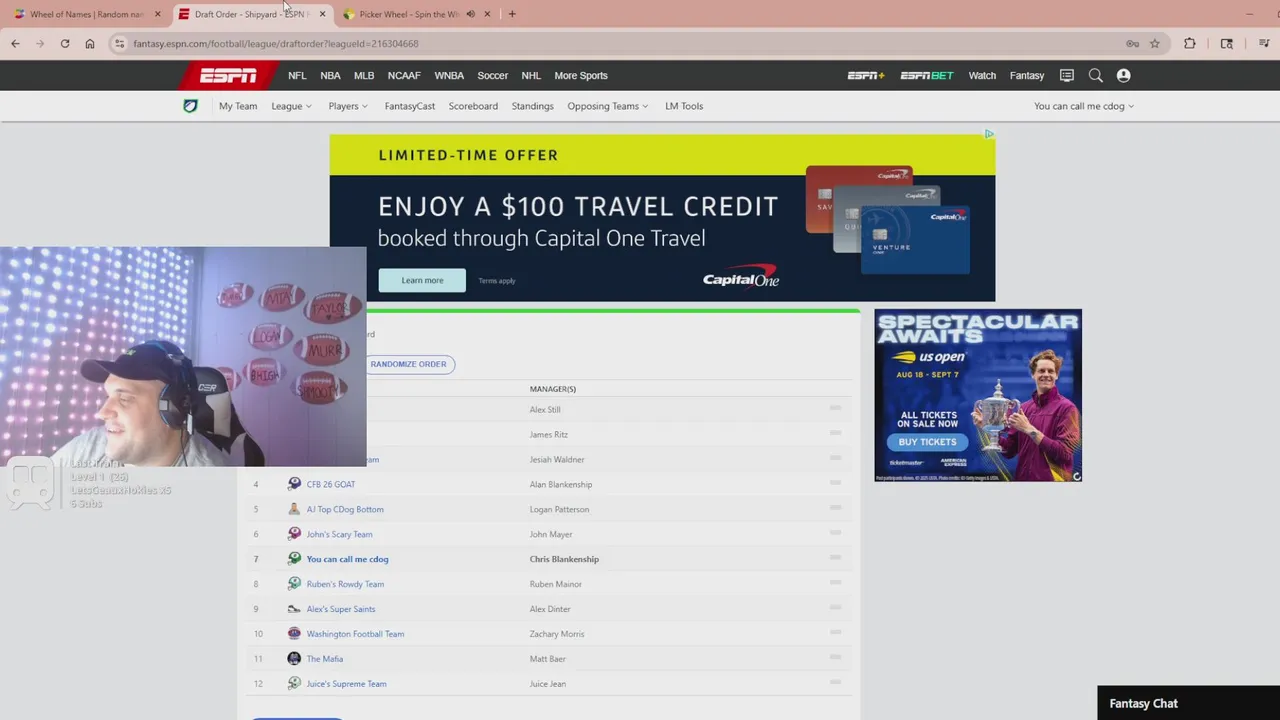Open the NBA menu item
Screen dimensions: 1280x720
pyautogui.click(x=330, y=75)
